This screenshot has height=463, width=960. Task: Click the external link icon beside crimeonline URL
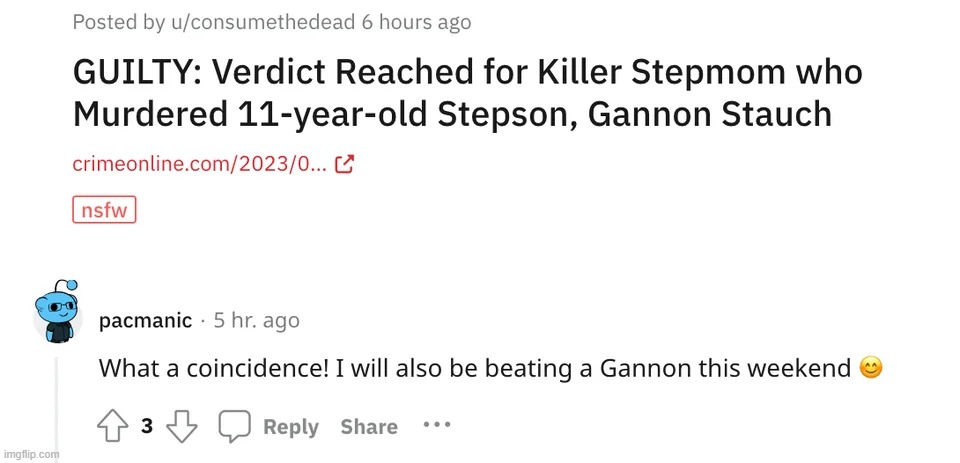(x=345, y=164)
